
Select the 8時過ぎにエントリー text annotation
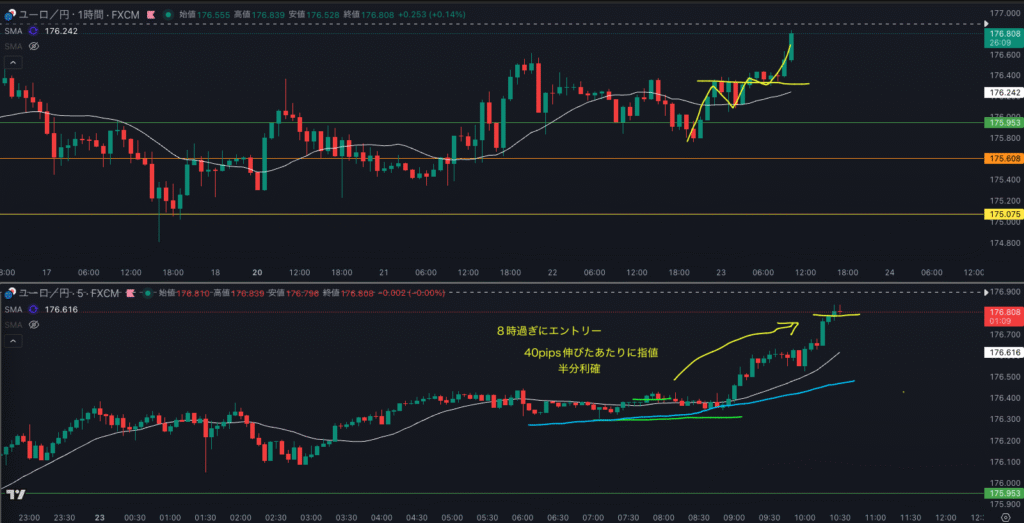[x=548, y=330]
